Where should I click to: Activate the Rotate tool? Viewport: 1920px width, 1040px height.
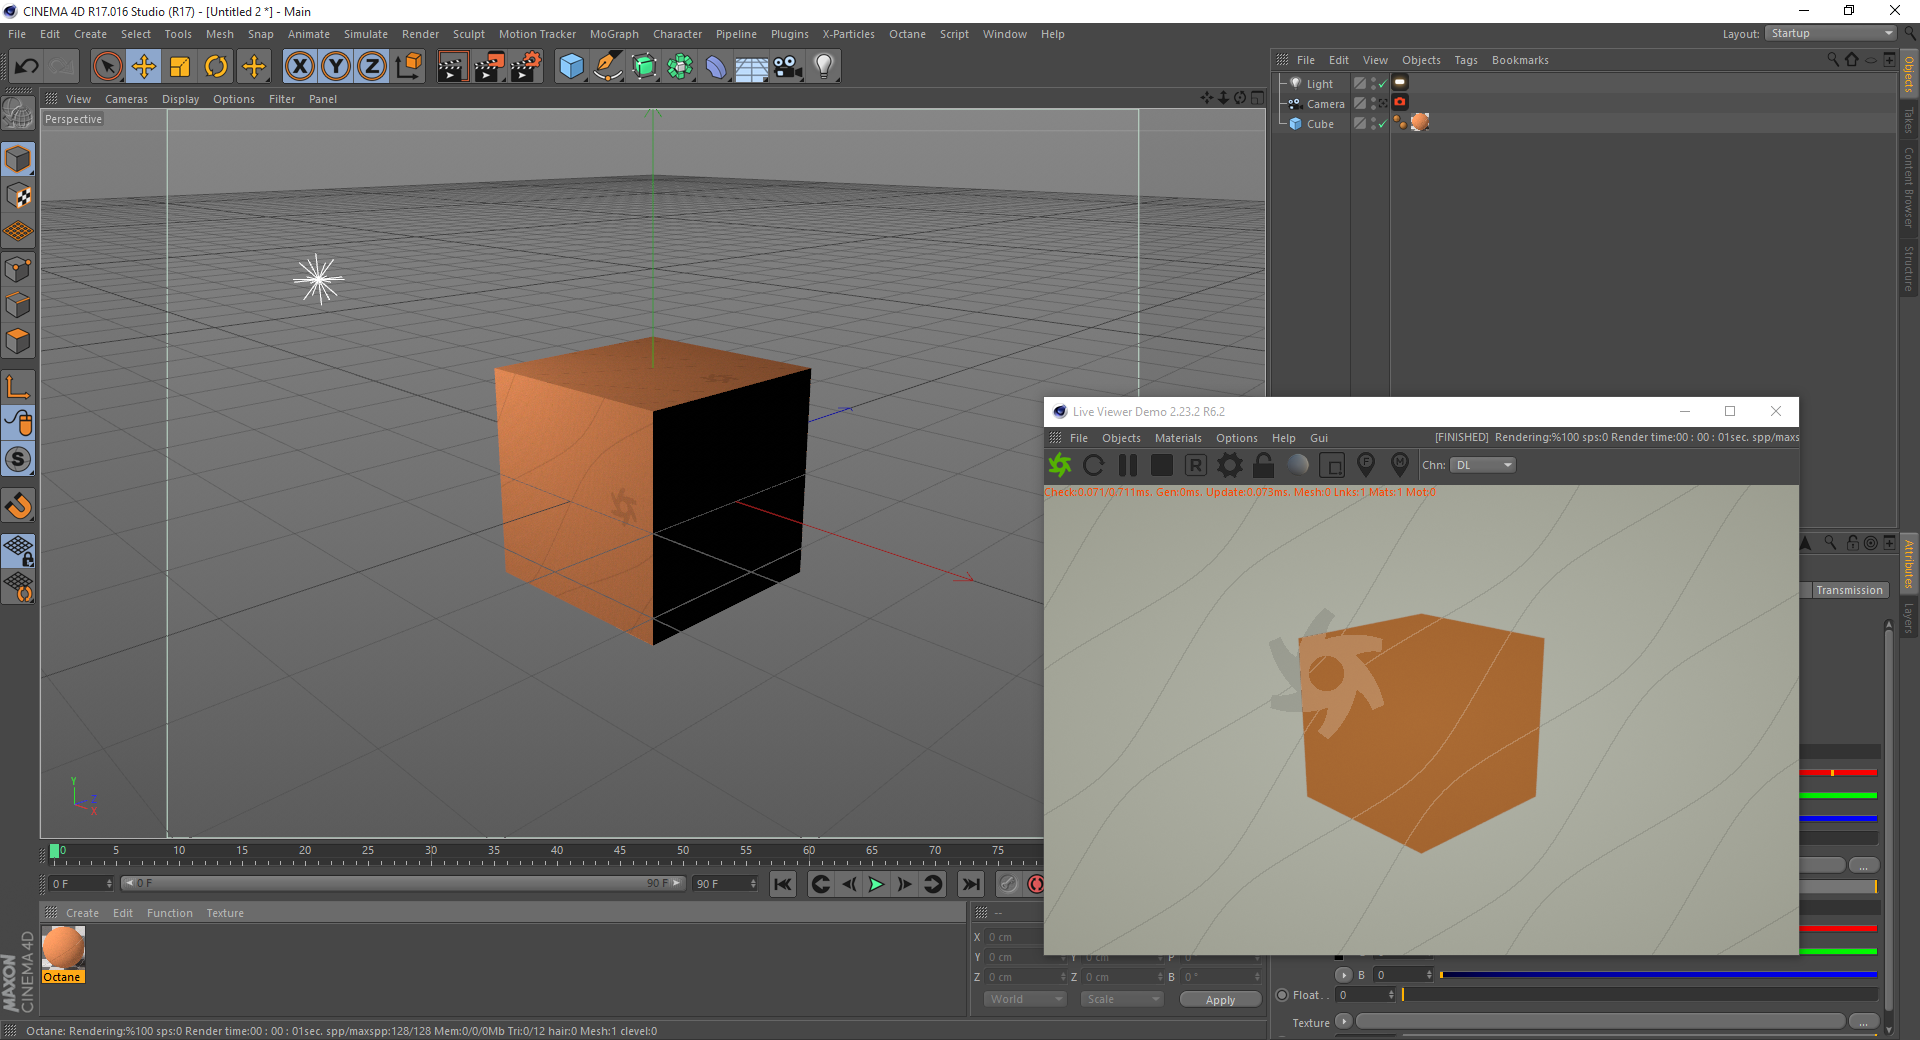point(216,67)
